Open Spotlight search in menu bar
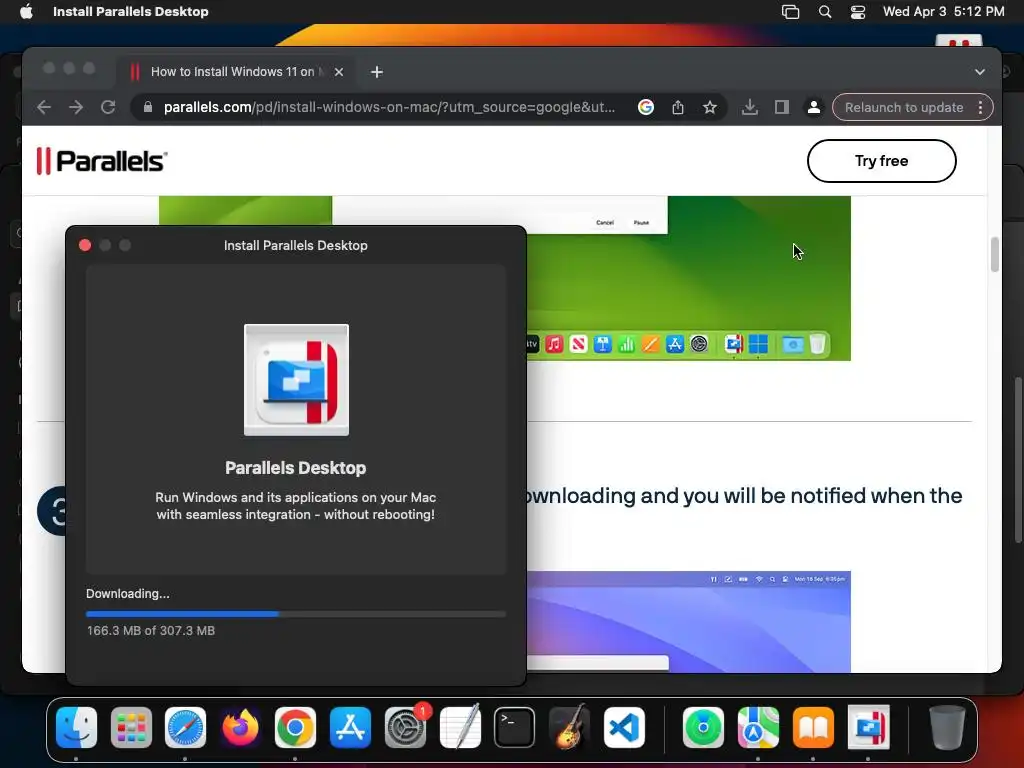 pos(825,12)
